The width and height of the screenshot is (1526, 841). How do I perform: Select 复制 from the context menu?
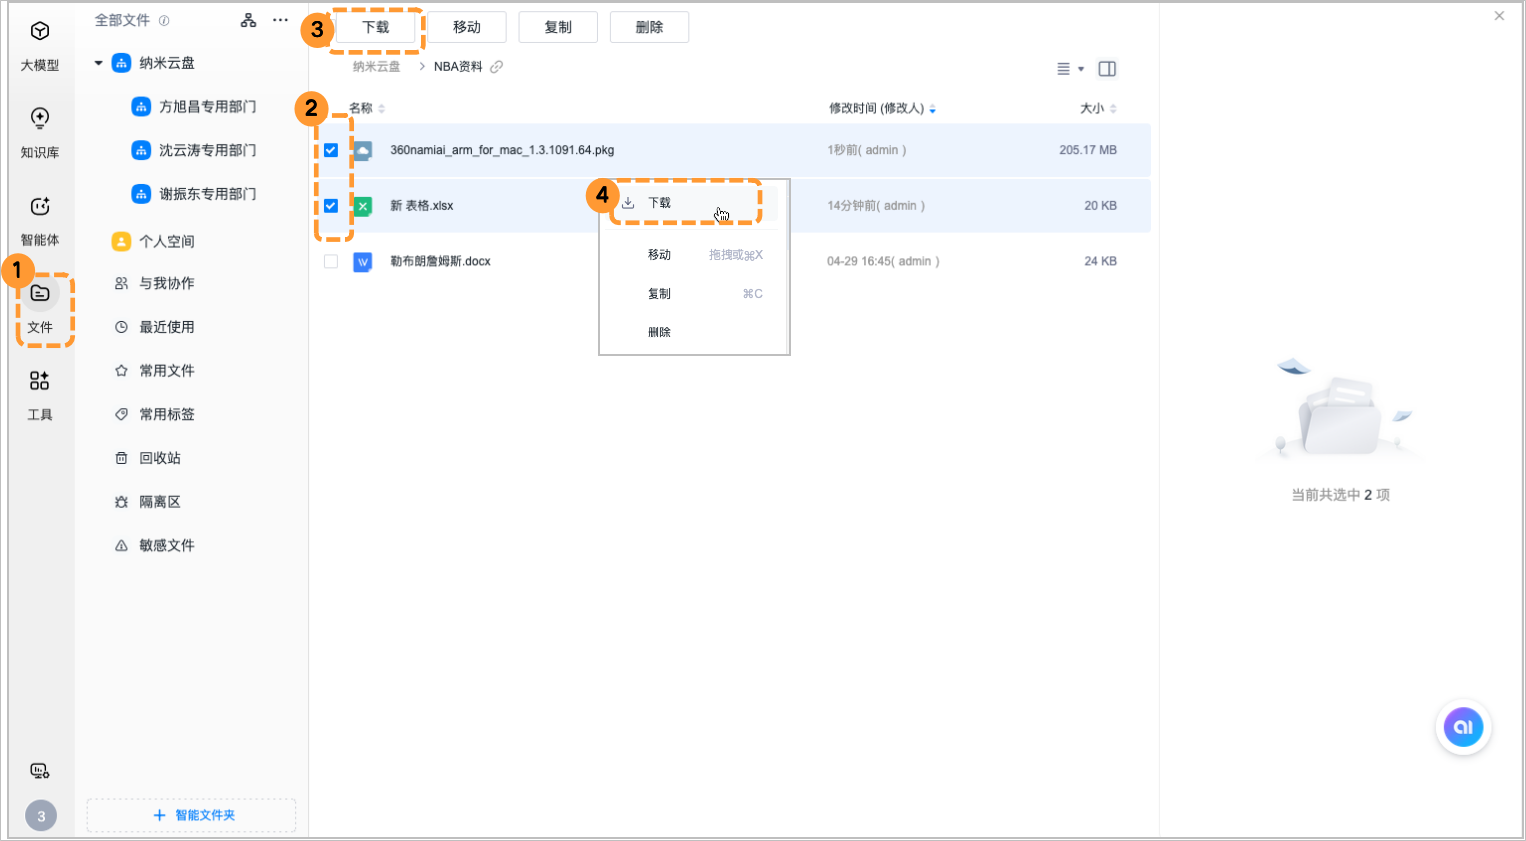click(660, 293)
